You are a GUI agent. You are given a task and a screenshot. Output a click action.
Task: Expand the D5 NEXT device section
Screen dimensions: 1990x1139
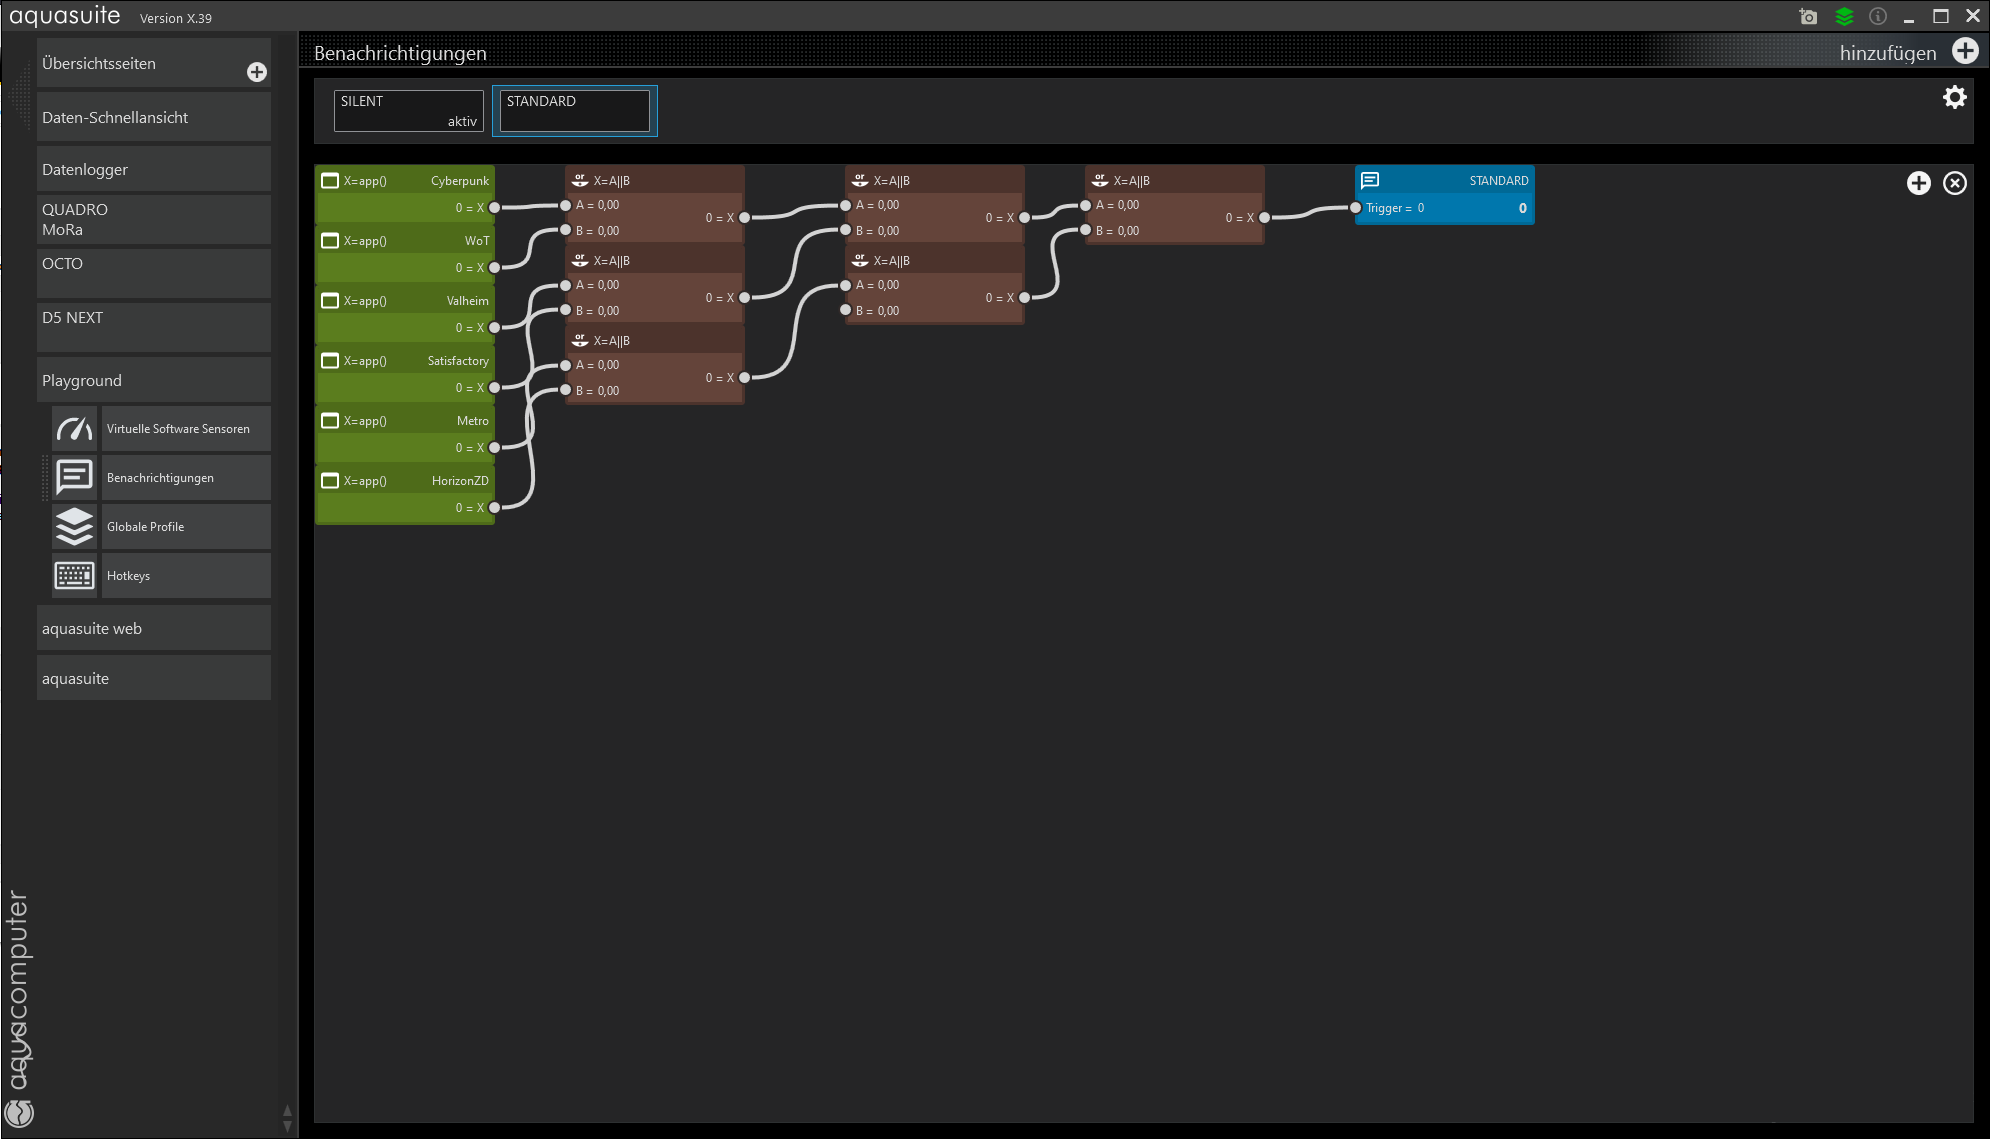[x=153, y=326]
